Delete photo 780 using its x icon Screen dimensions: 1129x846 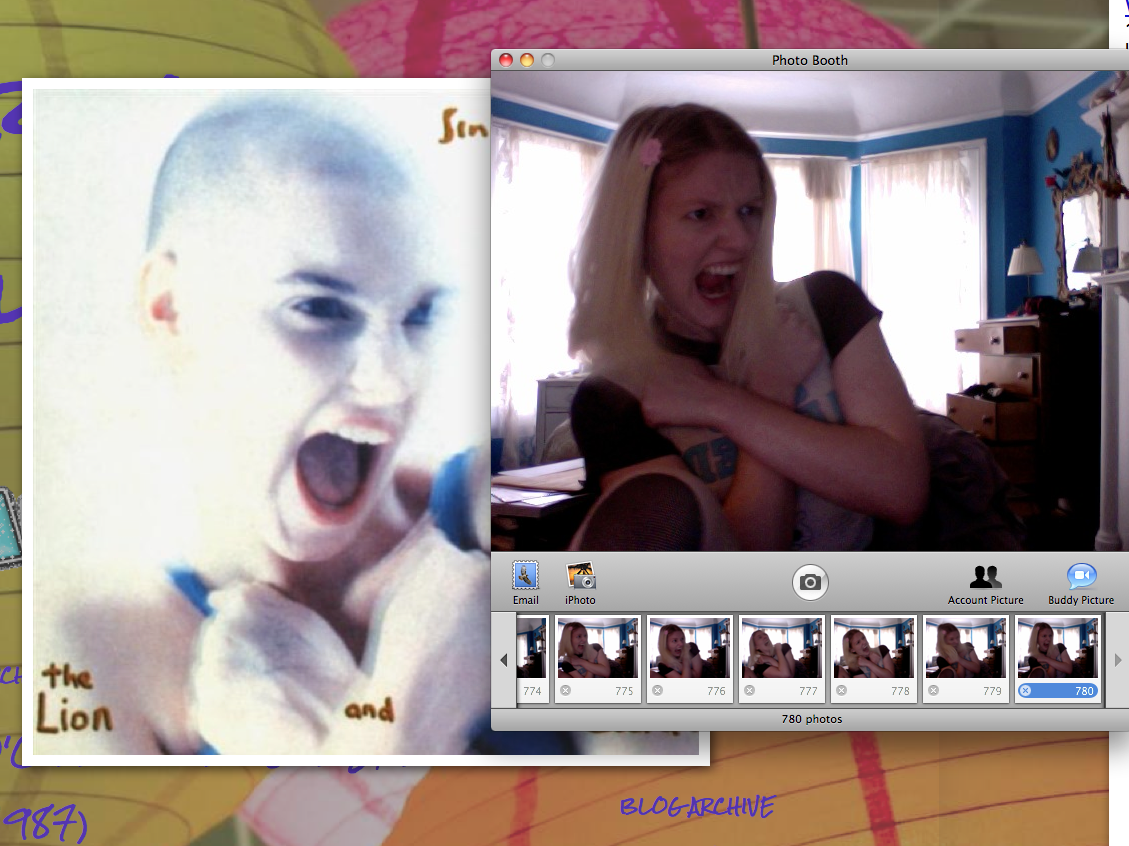point(1026,690)
